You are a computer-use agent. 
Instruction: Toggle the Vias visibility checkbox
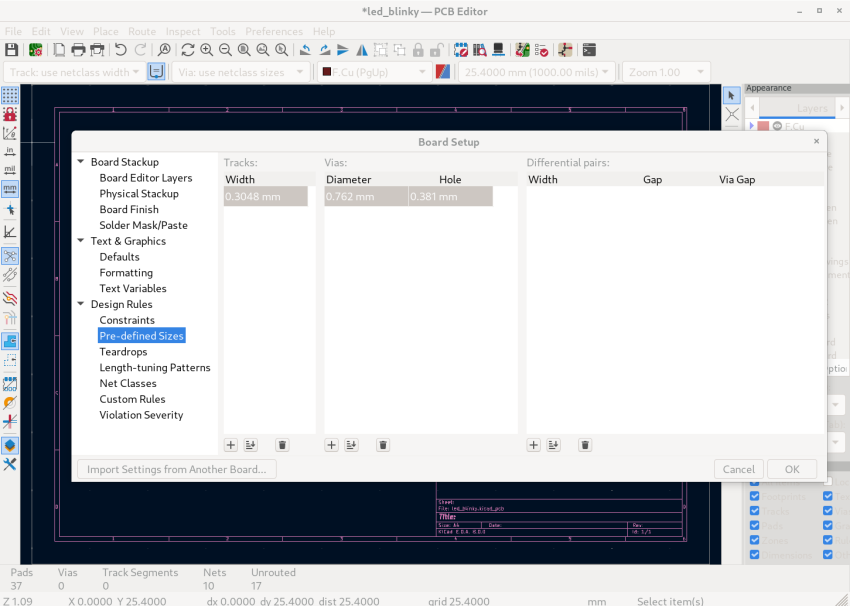point(828,511)
